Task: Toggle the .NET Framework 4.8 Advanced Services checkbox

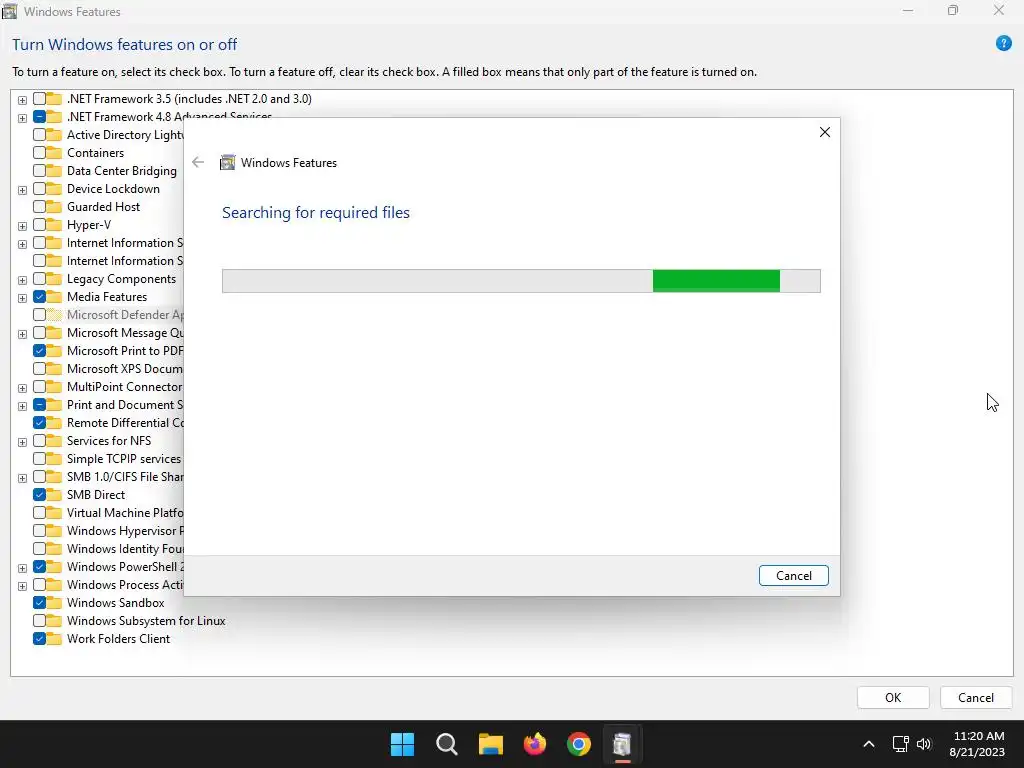Action: [39, 117]
